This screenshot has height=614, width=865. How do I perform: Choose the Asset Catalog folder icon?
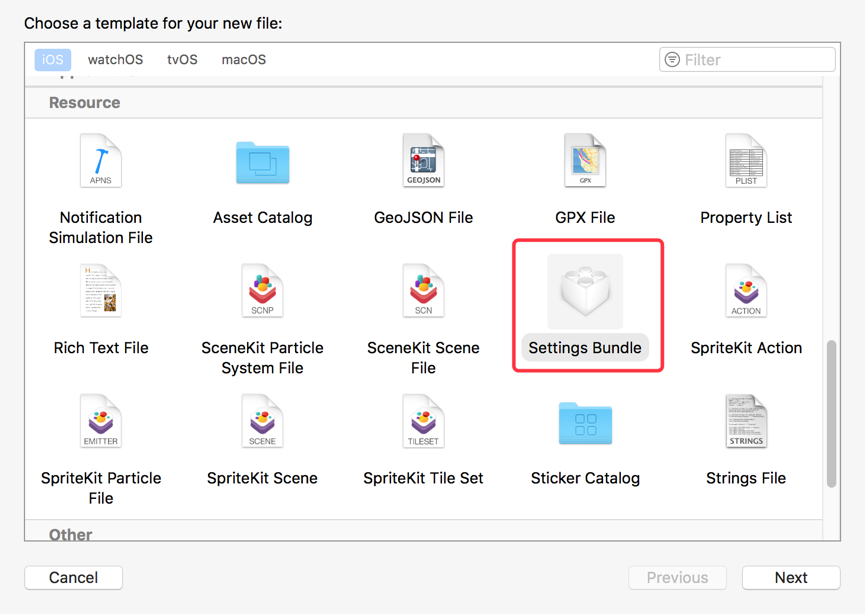click(263, 163)
